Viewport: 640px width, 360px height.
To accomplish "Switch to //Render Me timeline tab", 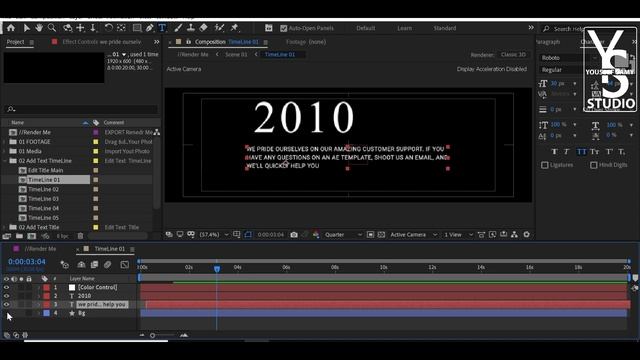I will pos(40,249).
